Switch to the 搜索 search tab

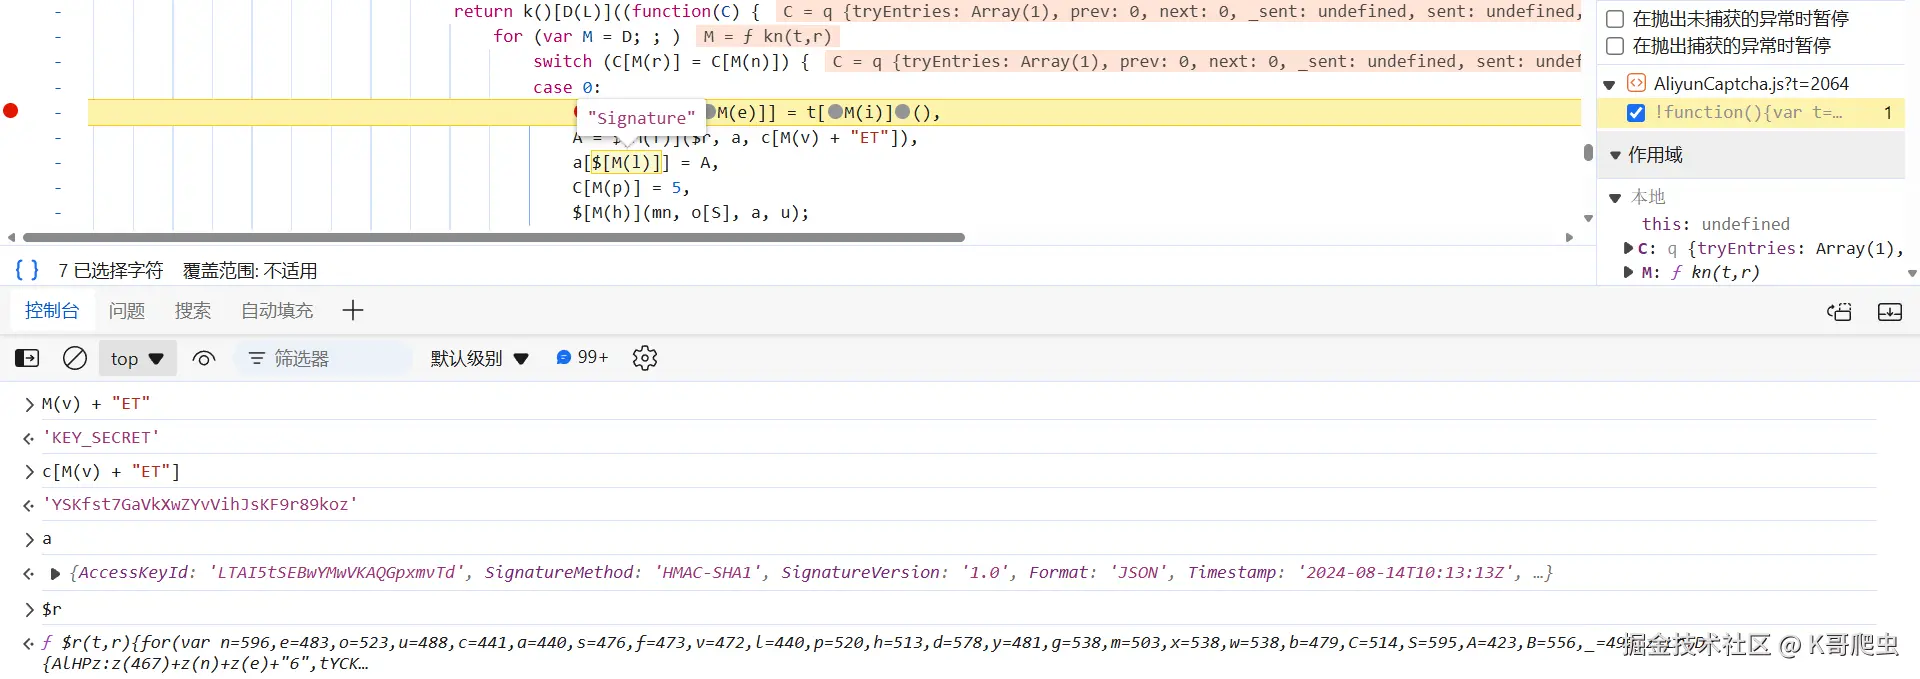193,311
